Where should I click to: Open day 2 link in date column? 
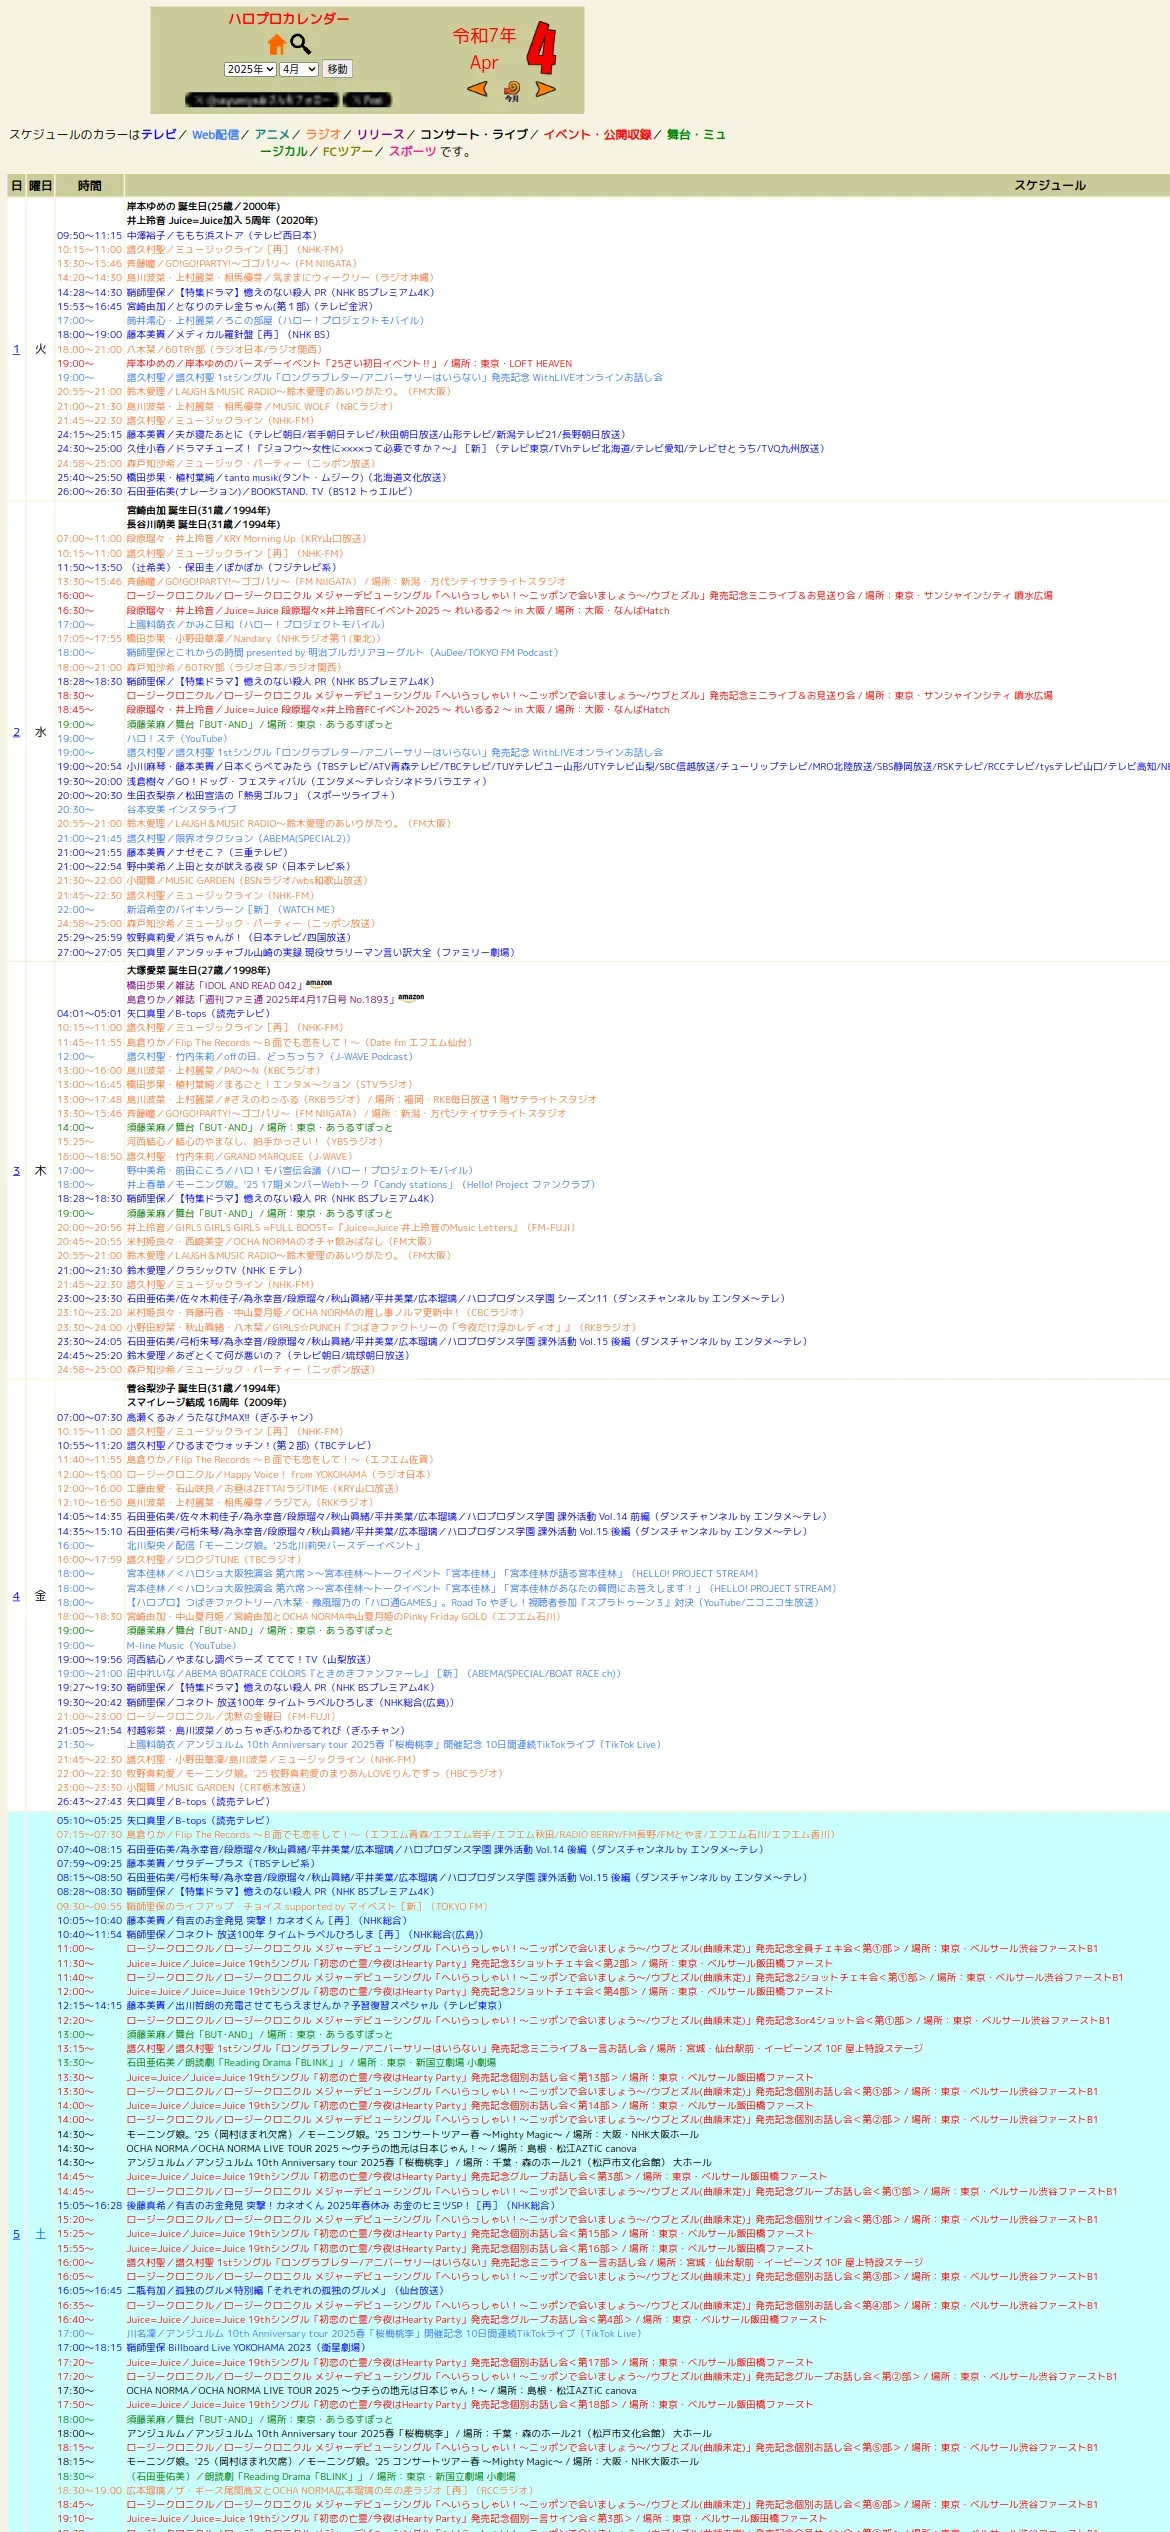(16, 732)
